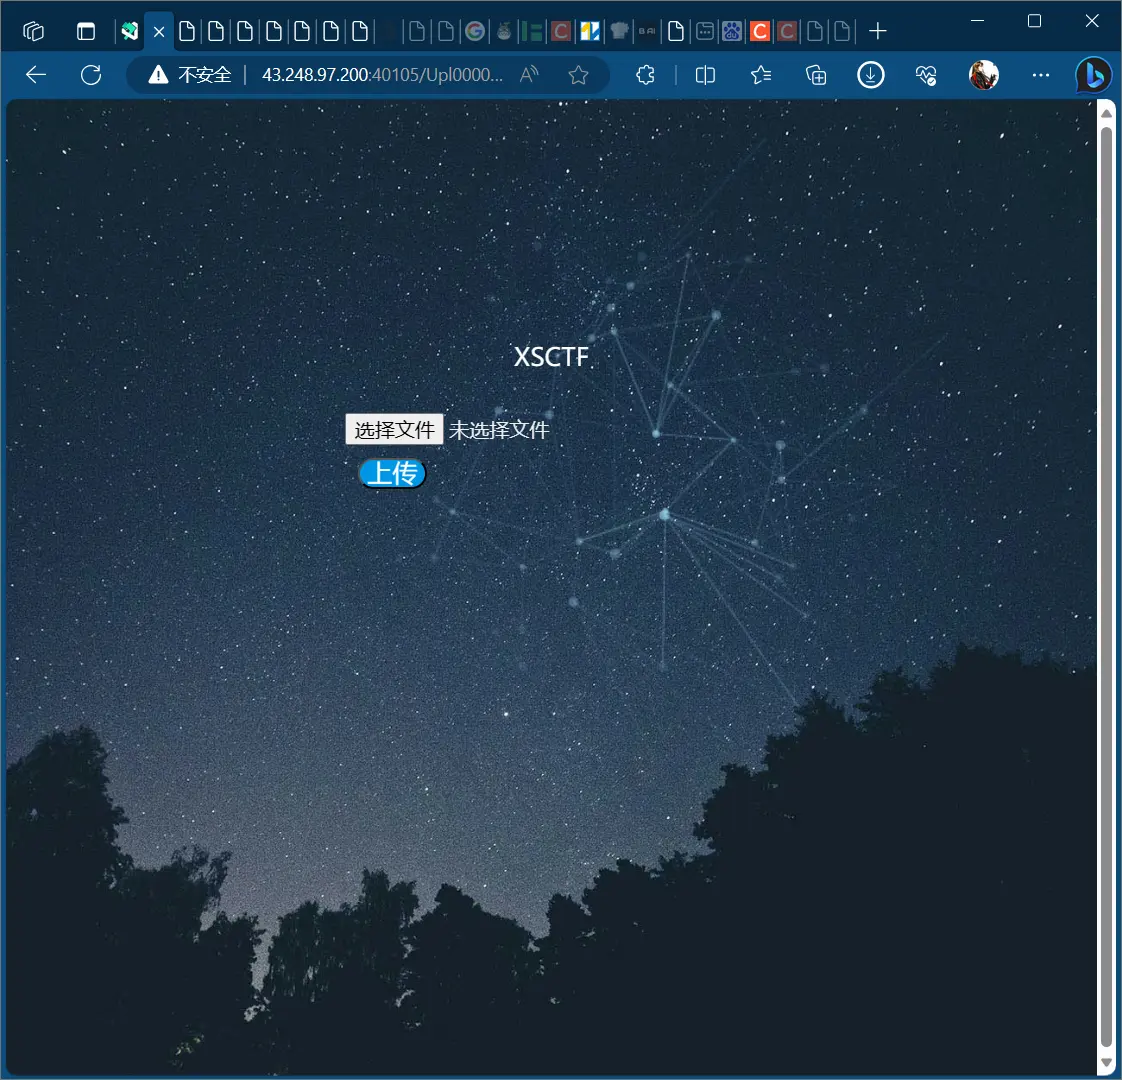Switch to the Google tab
Screen dimensions: 1122x1080
(x=475, y=31)
